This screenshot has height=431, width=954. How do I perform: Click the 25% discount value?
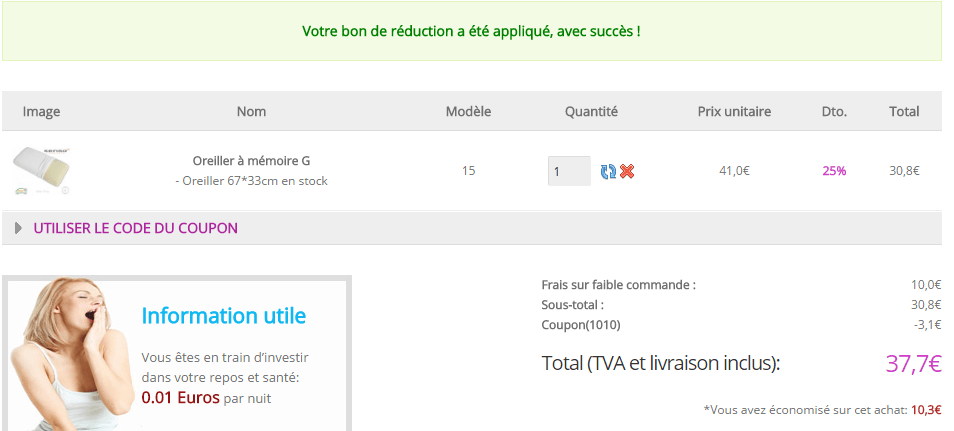tap(834, 171)
